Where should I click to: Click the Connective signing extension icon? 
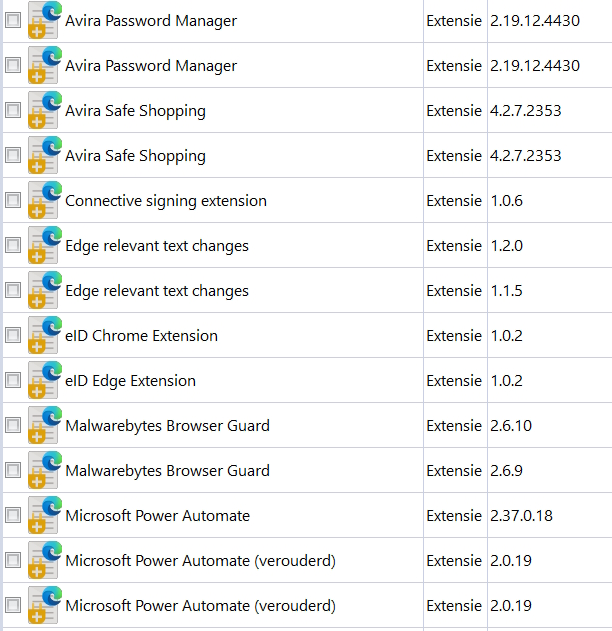[x=44, y=200]
